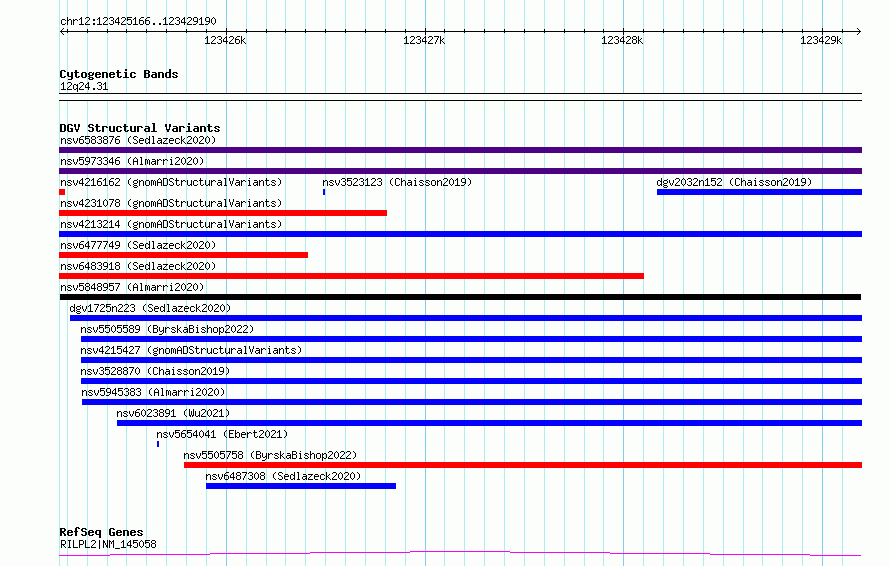Click the blue bar of nsv6487308
The width and height of the screenshot is (890, 566).
tap(301, 486)
